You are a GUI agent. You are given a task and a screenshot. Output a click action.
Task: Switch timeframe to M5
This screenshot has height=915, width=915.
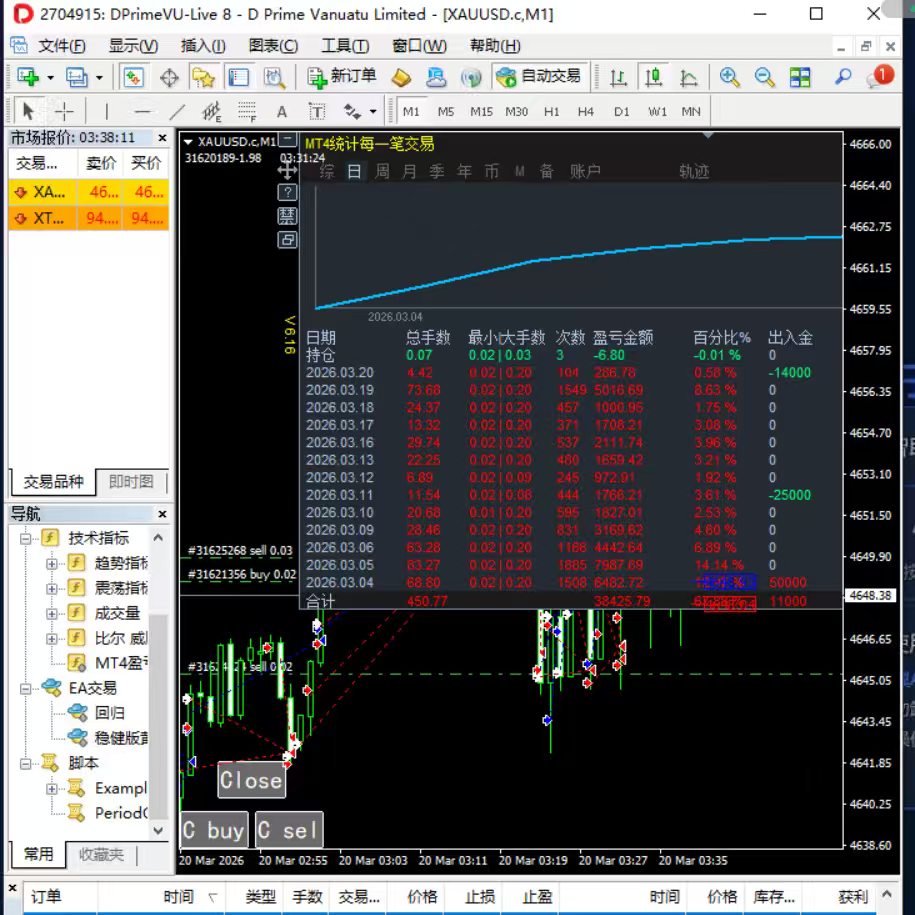446,111
